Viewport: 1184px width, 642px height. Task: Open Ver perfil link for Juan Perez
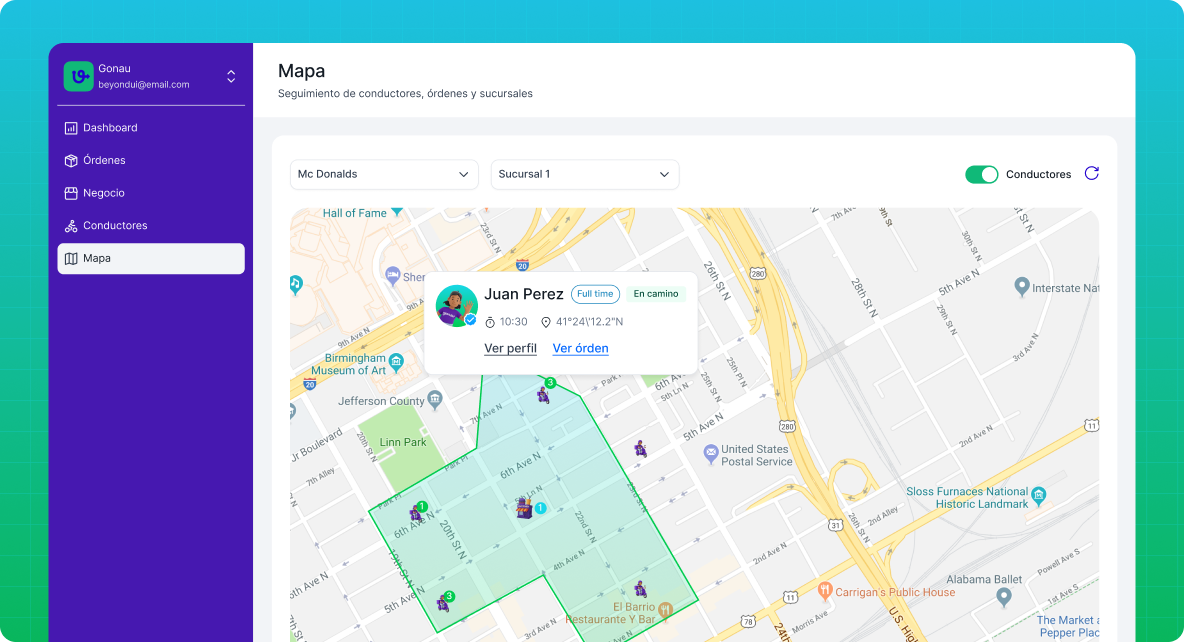pos(510,348)
